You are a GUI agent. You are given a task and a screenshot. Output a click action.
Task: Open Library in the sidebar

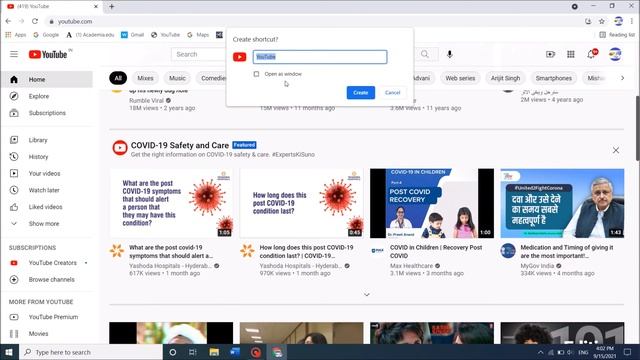click(x=47, y=140)
